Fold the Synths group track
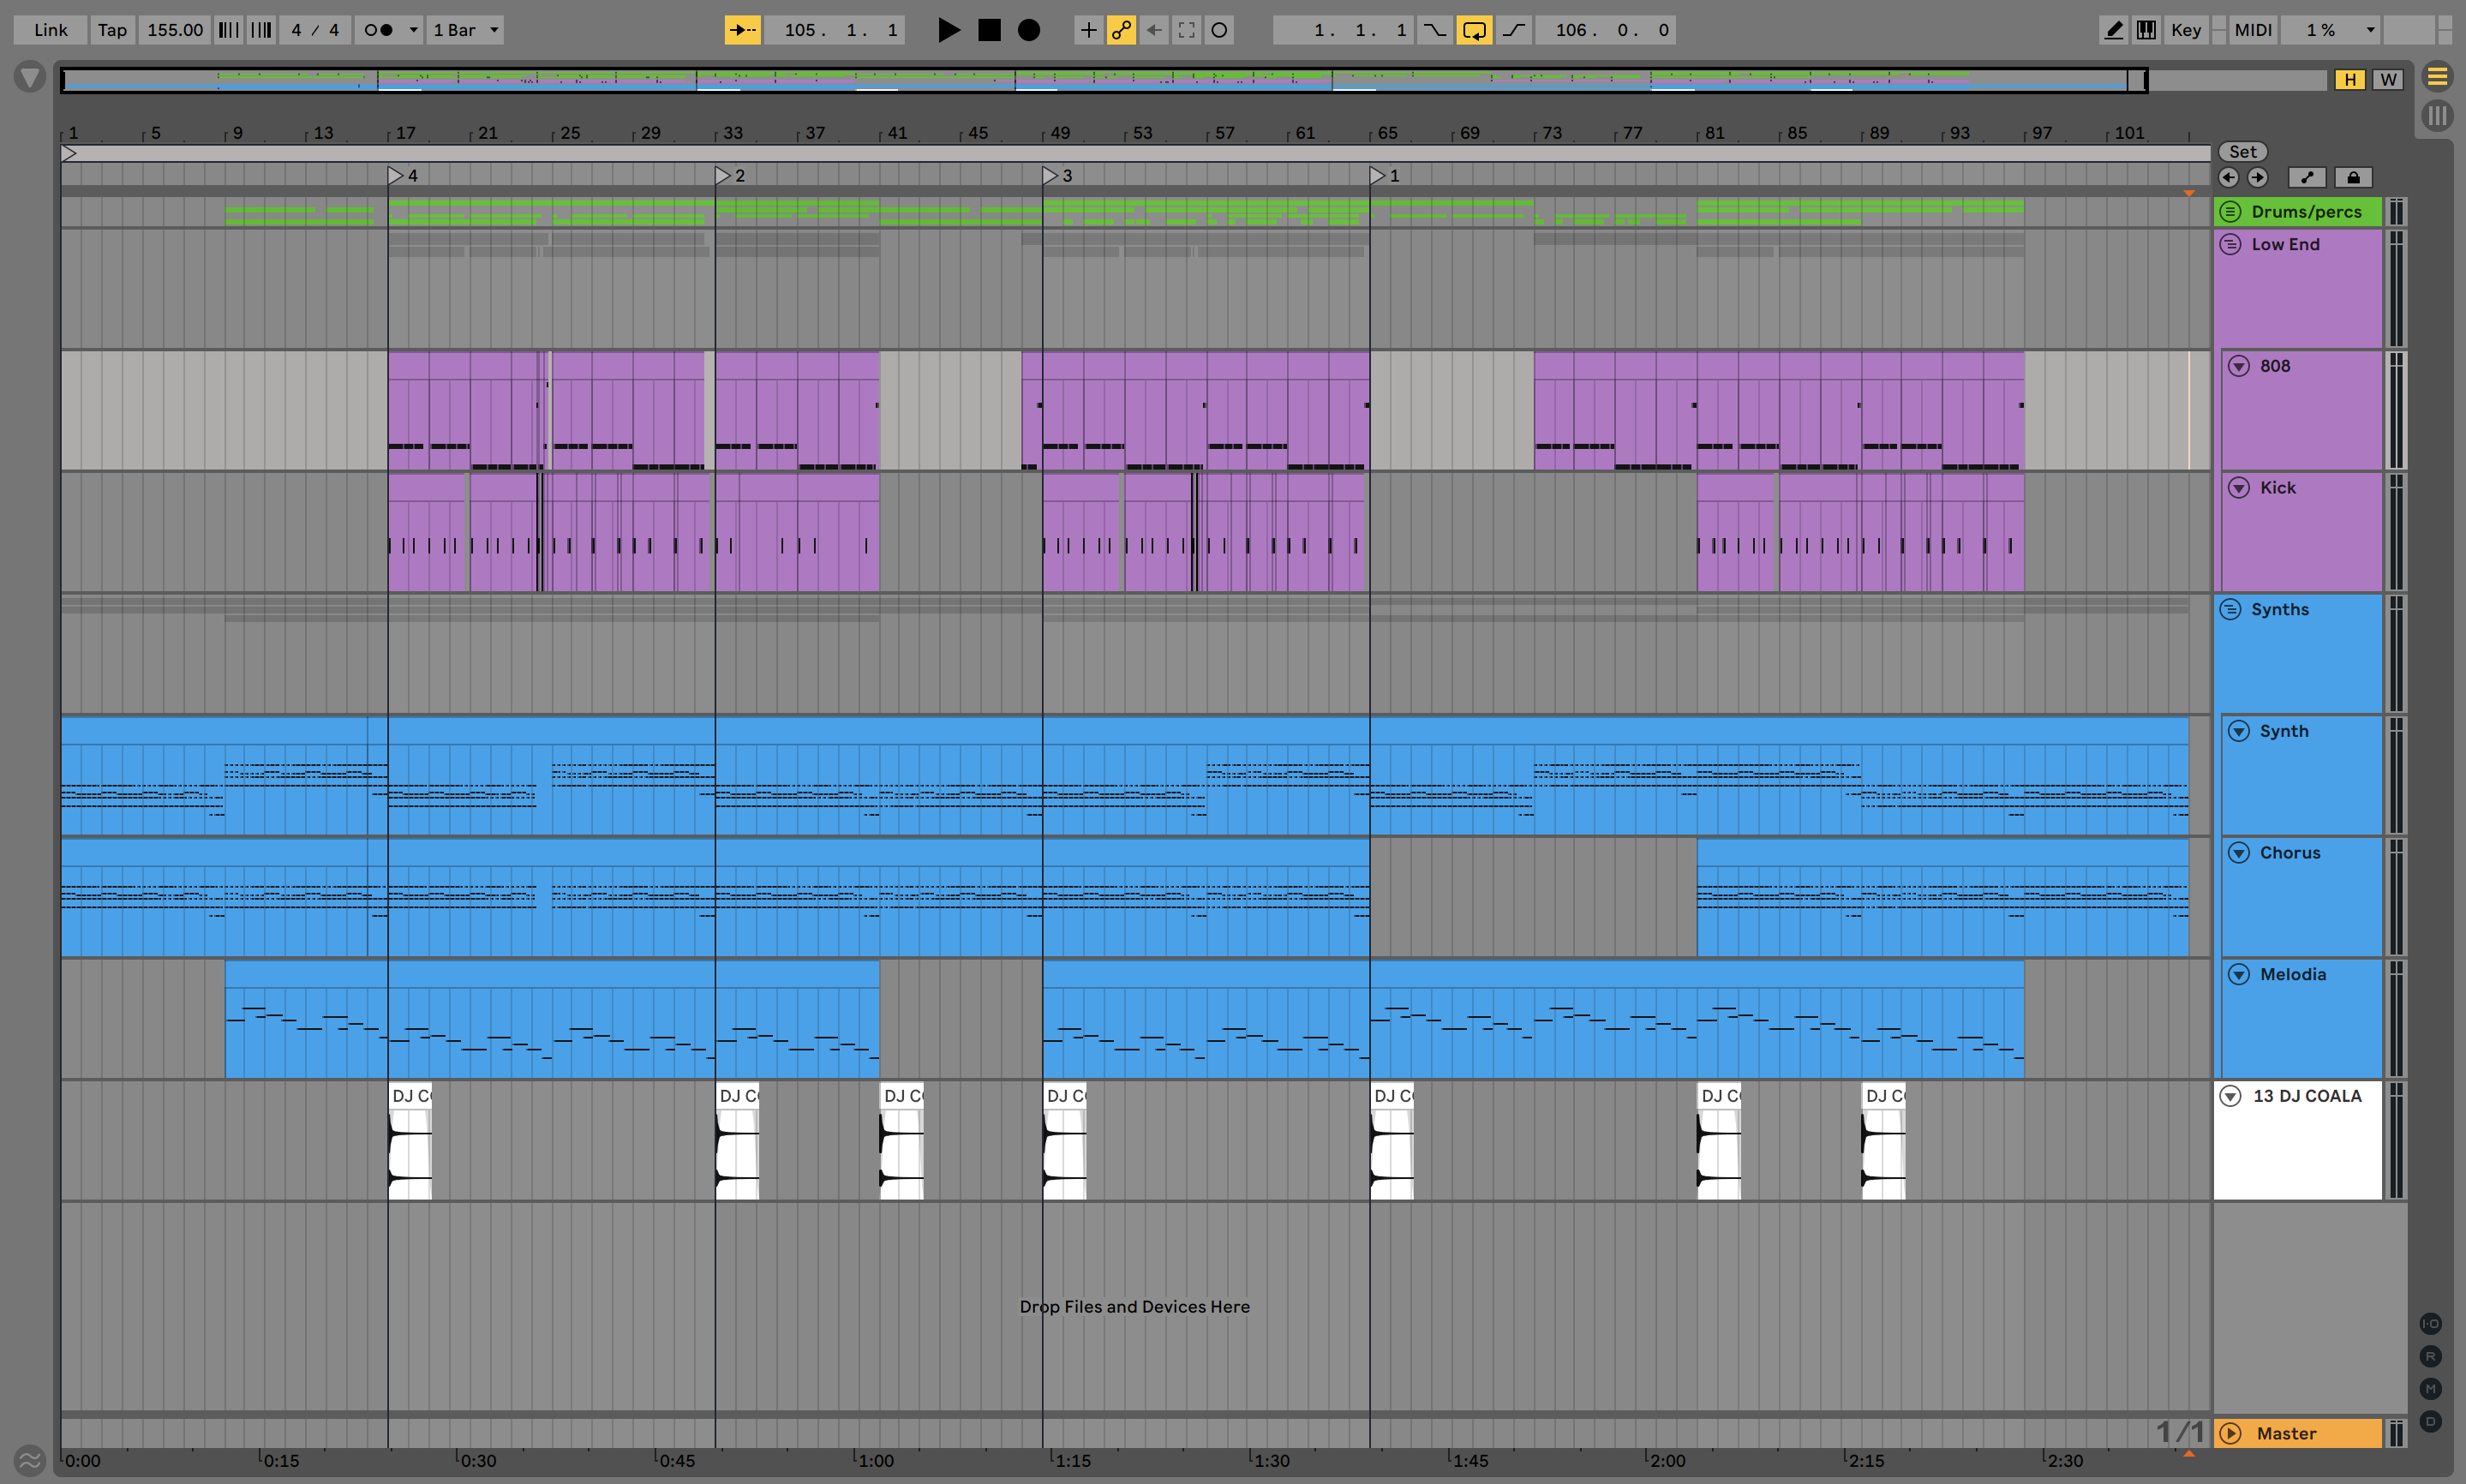This screenshot has height=1484, width=2466. pyautogui.click(x=2230, y=610)
